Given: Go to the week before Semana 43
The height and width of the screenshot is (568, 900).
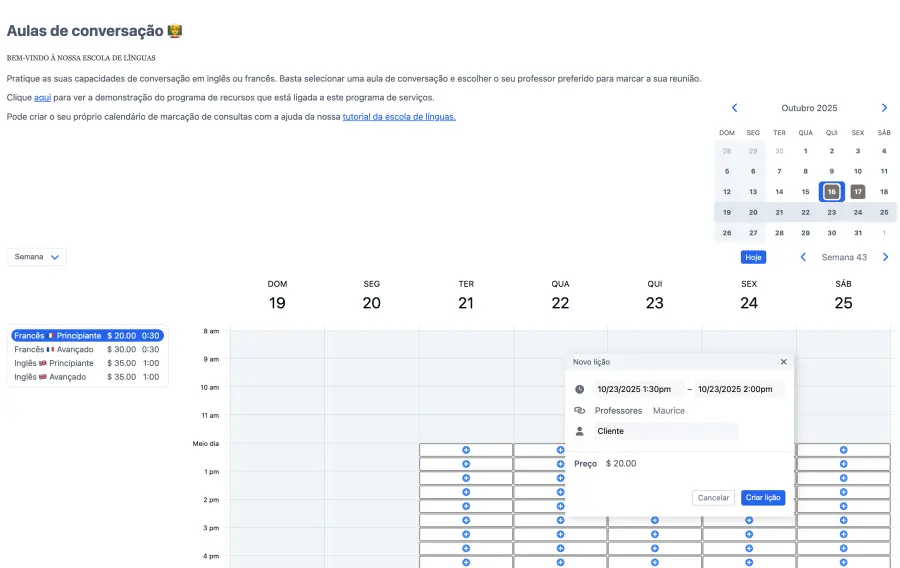Looking at the screenshot, I should (x=803, y=257).
